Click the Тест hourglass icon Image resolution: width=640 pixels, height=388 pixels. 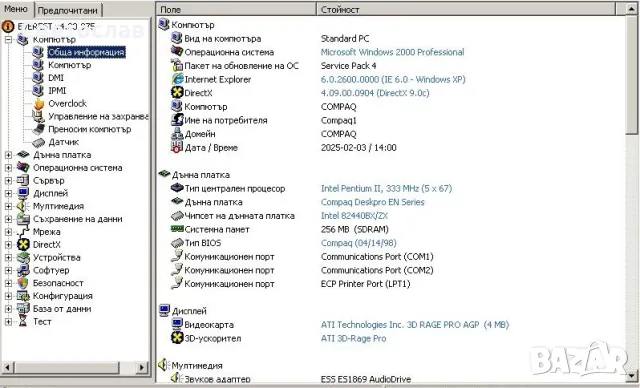[x=23, y=321]
